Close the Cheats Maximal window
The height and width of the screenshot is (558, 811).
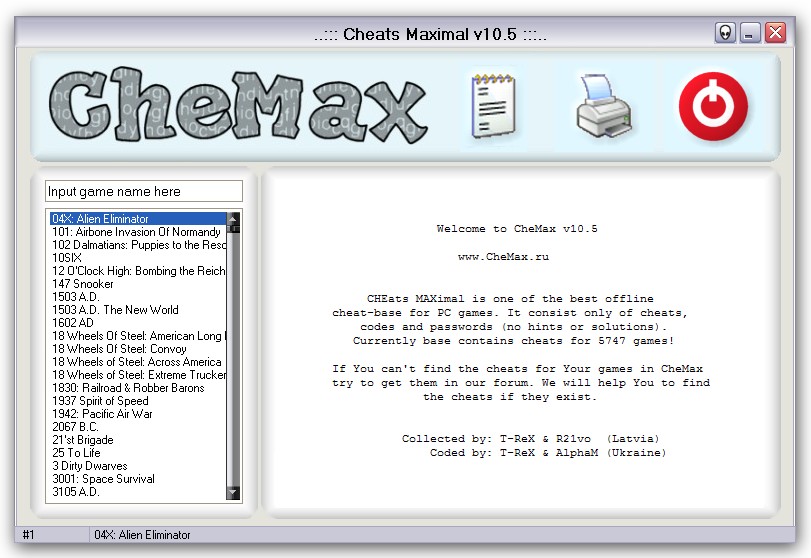(x=775, y=33)
